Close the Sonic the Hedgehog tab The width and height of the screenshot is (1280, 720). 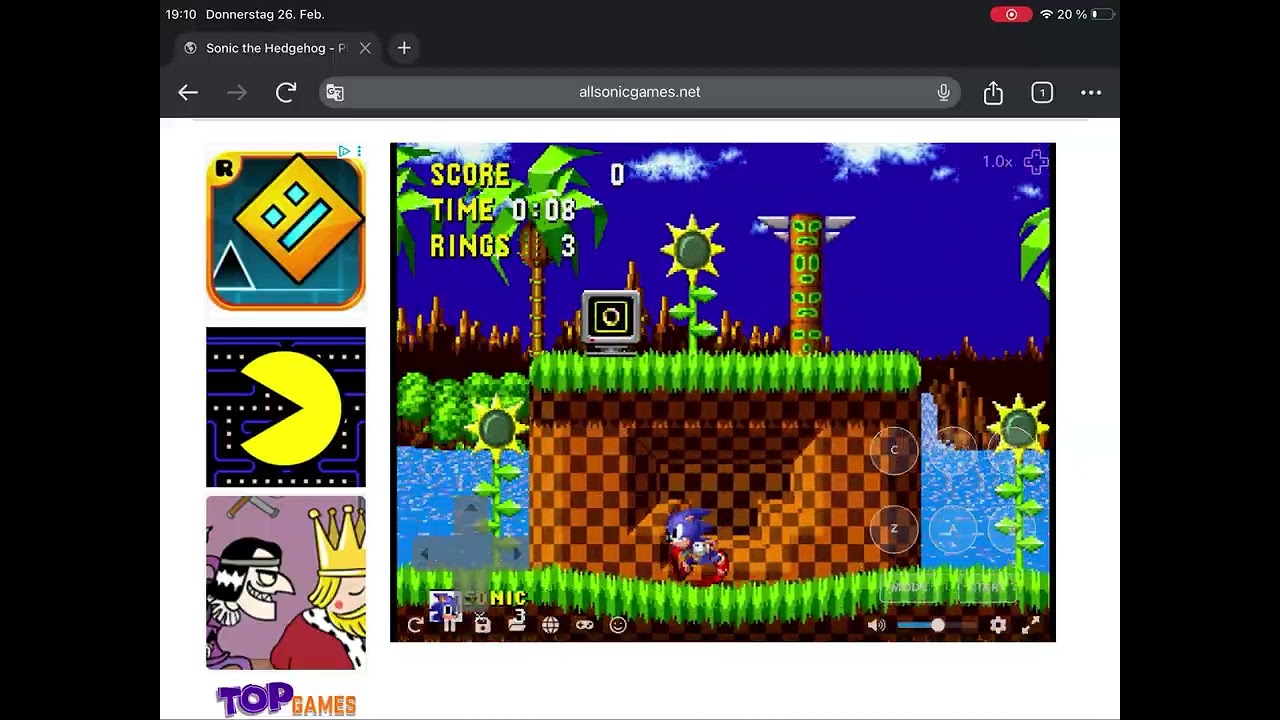[x=365, y=48]
